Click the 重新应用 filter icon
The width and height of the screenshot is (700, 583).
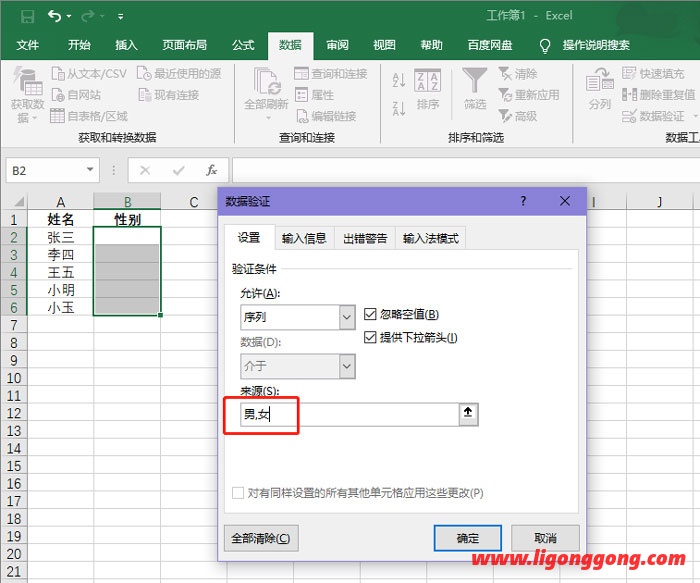click(x=505, y=95)
